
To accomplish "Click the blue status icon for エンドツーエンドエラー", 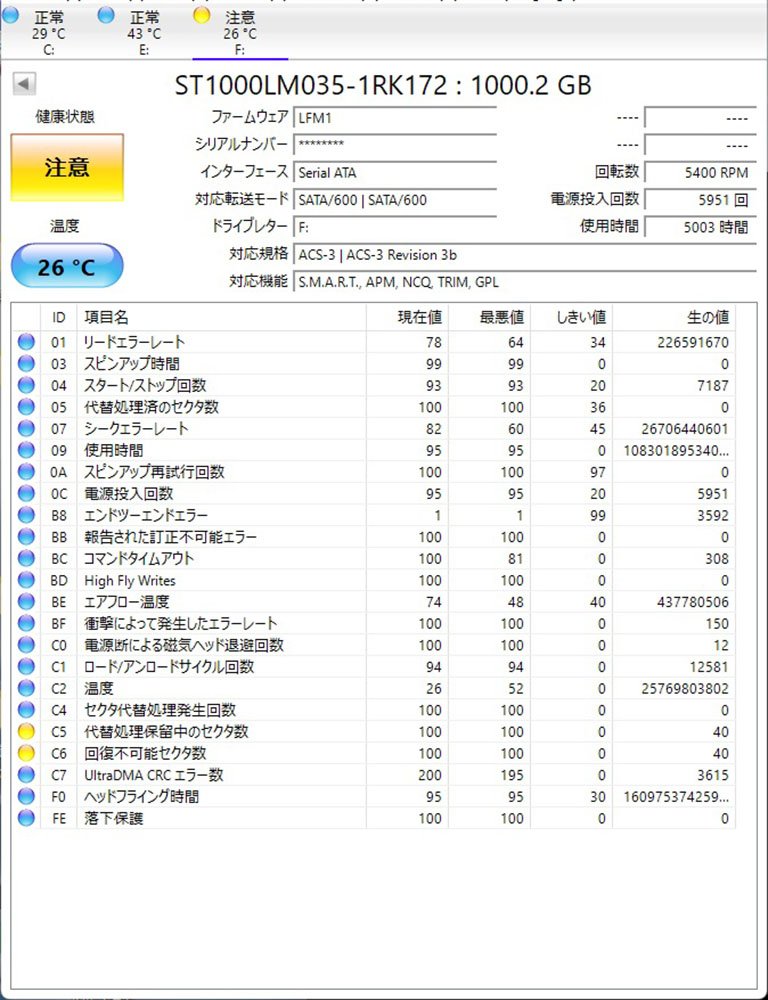I will coord(26,515).
